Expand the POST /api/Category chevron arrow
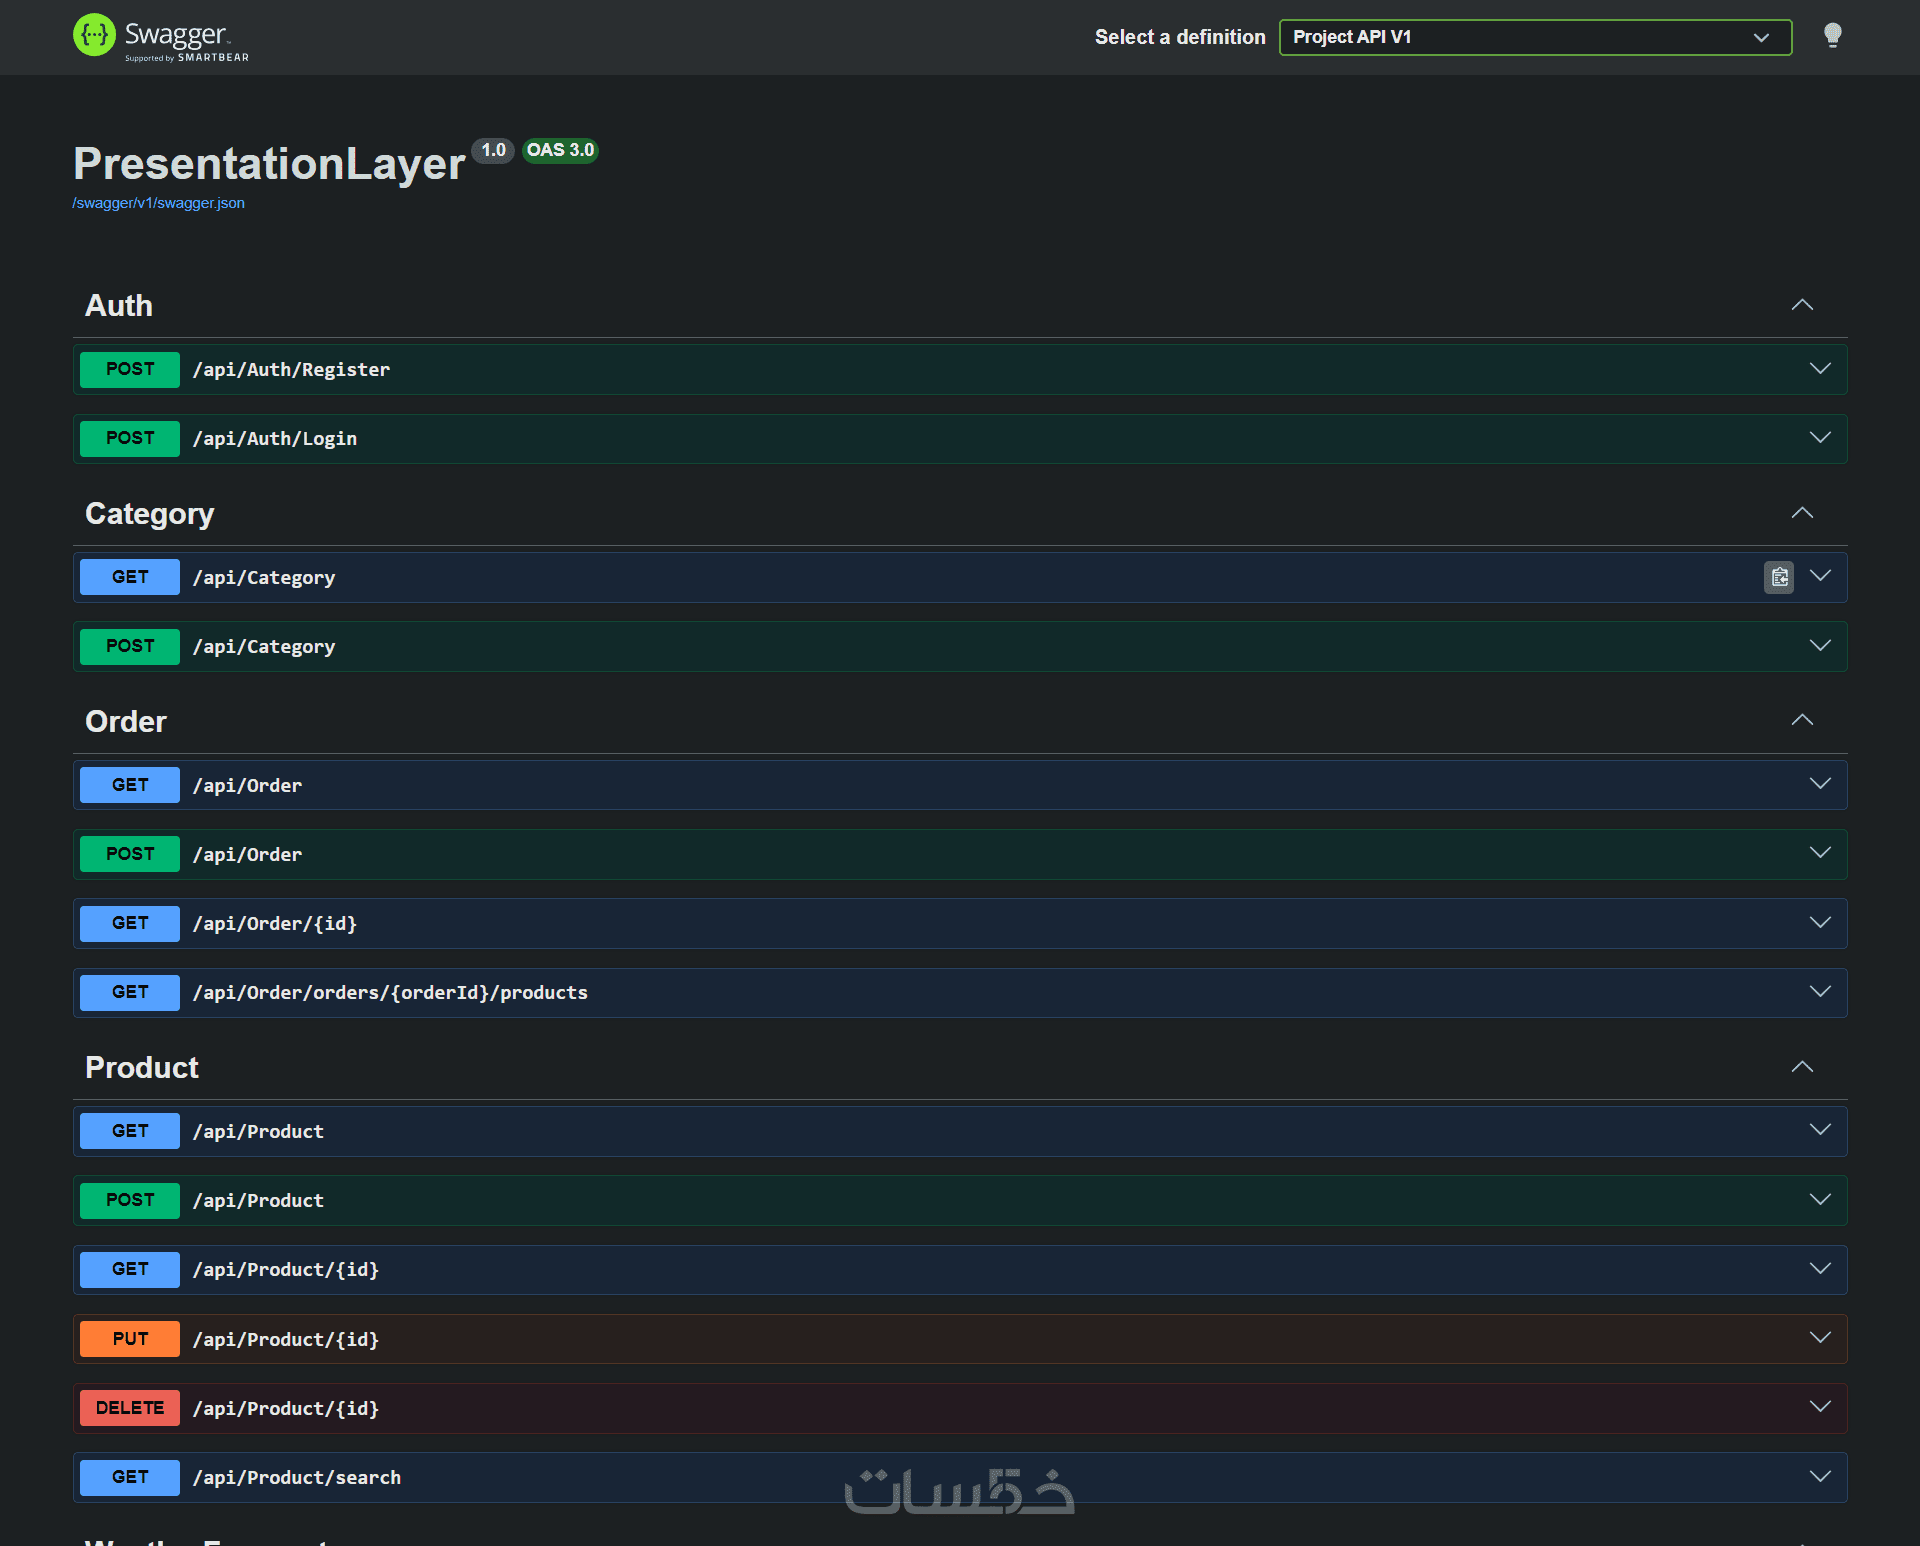This screenshot has width=1920, height=1546. pyautogui.click(x=1820, y=645)
